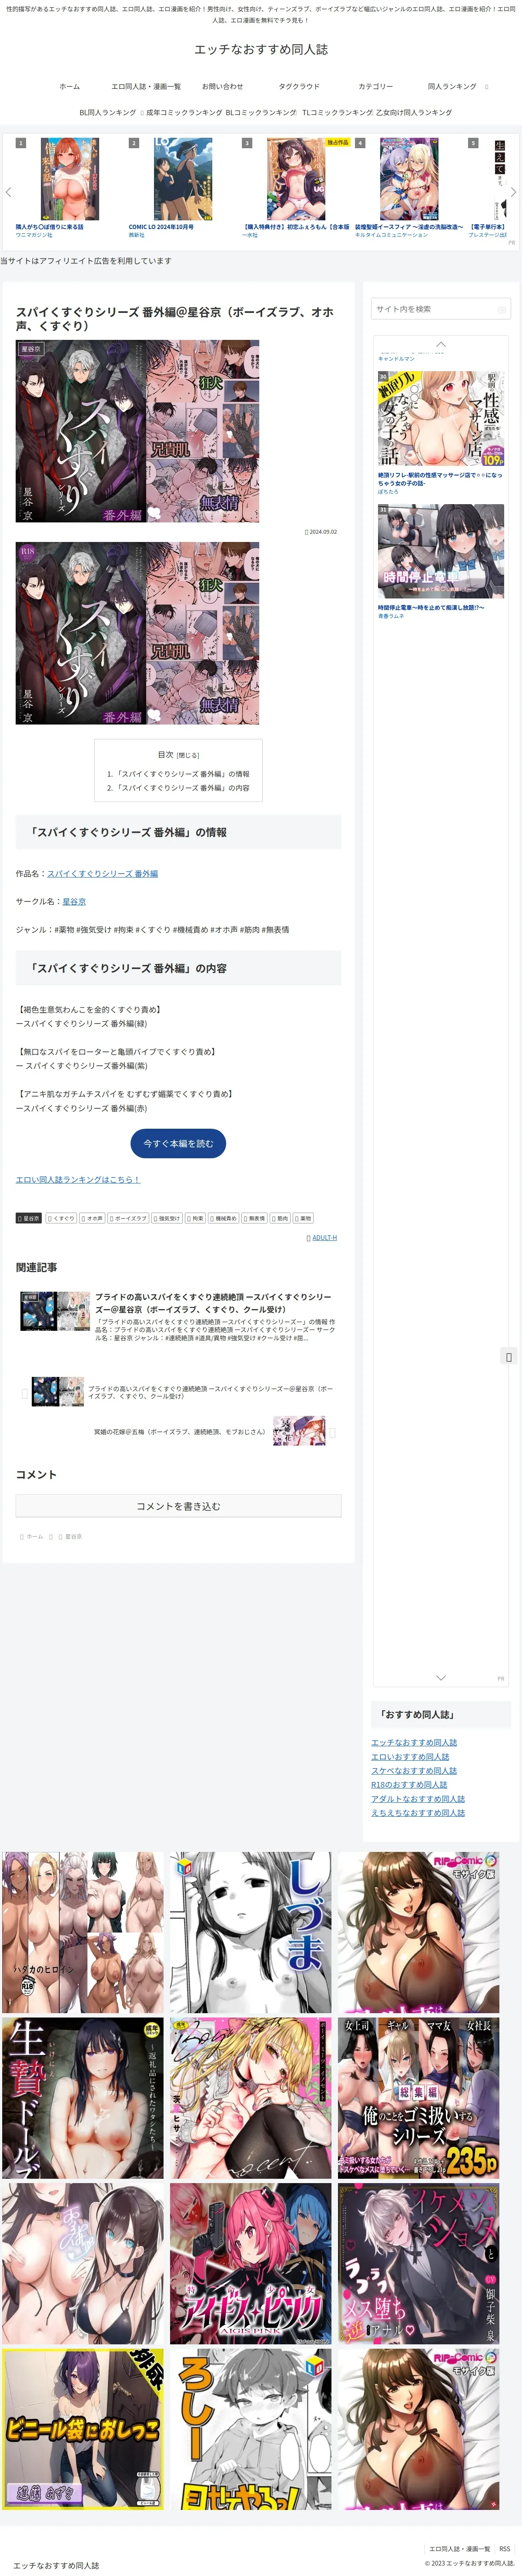
Task: Open the しづま grid thumbnail
Action: tap(250, 1932)
